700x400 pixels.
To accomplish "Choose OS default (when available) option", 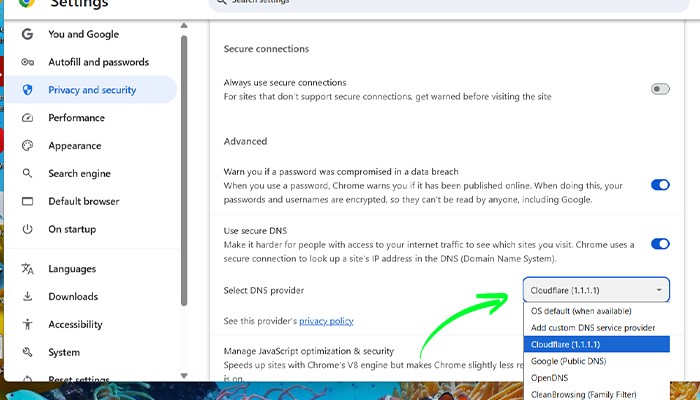I will 596,311.
